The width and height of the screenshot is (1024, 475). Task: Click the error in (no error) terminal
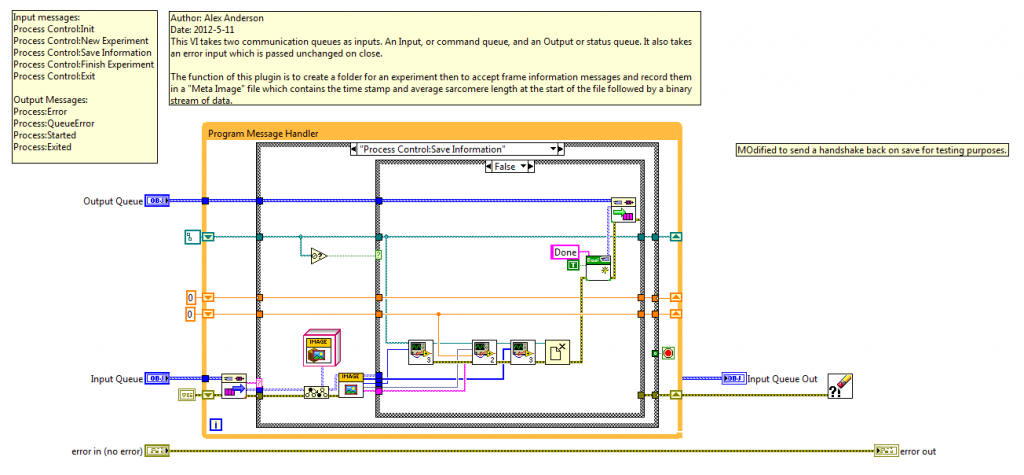point(158,451)
